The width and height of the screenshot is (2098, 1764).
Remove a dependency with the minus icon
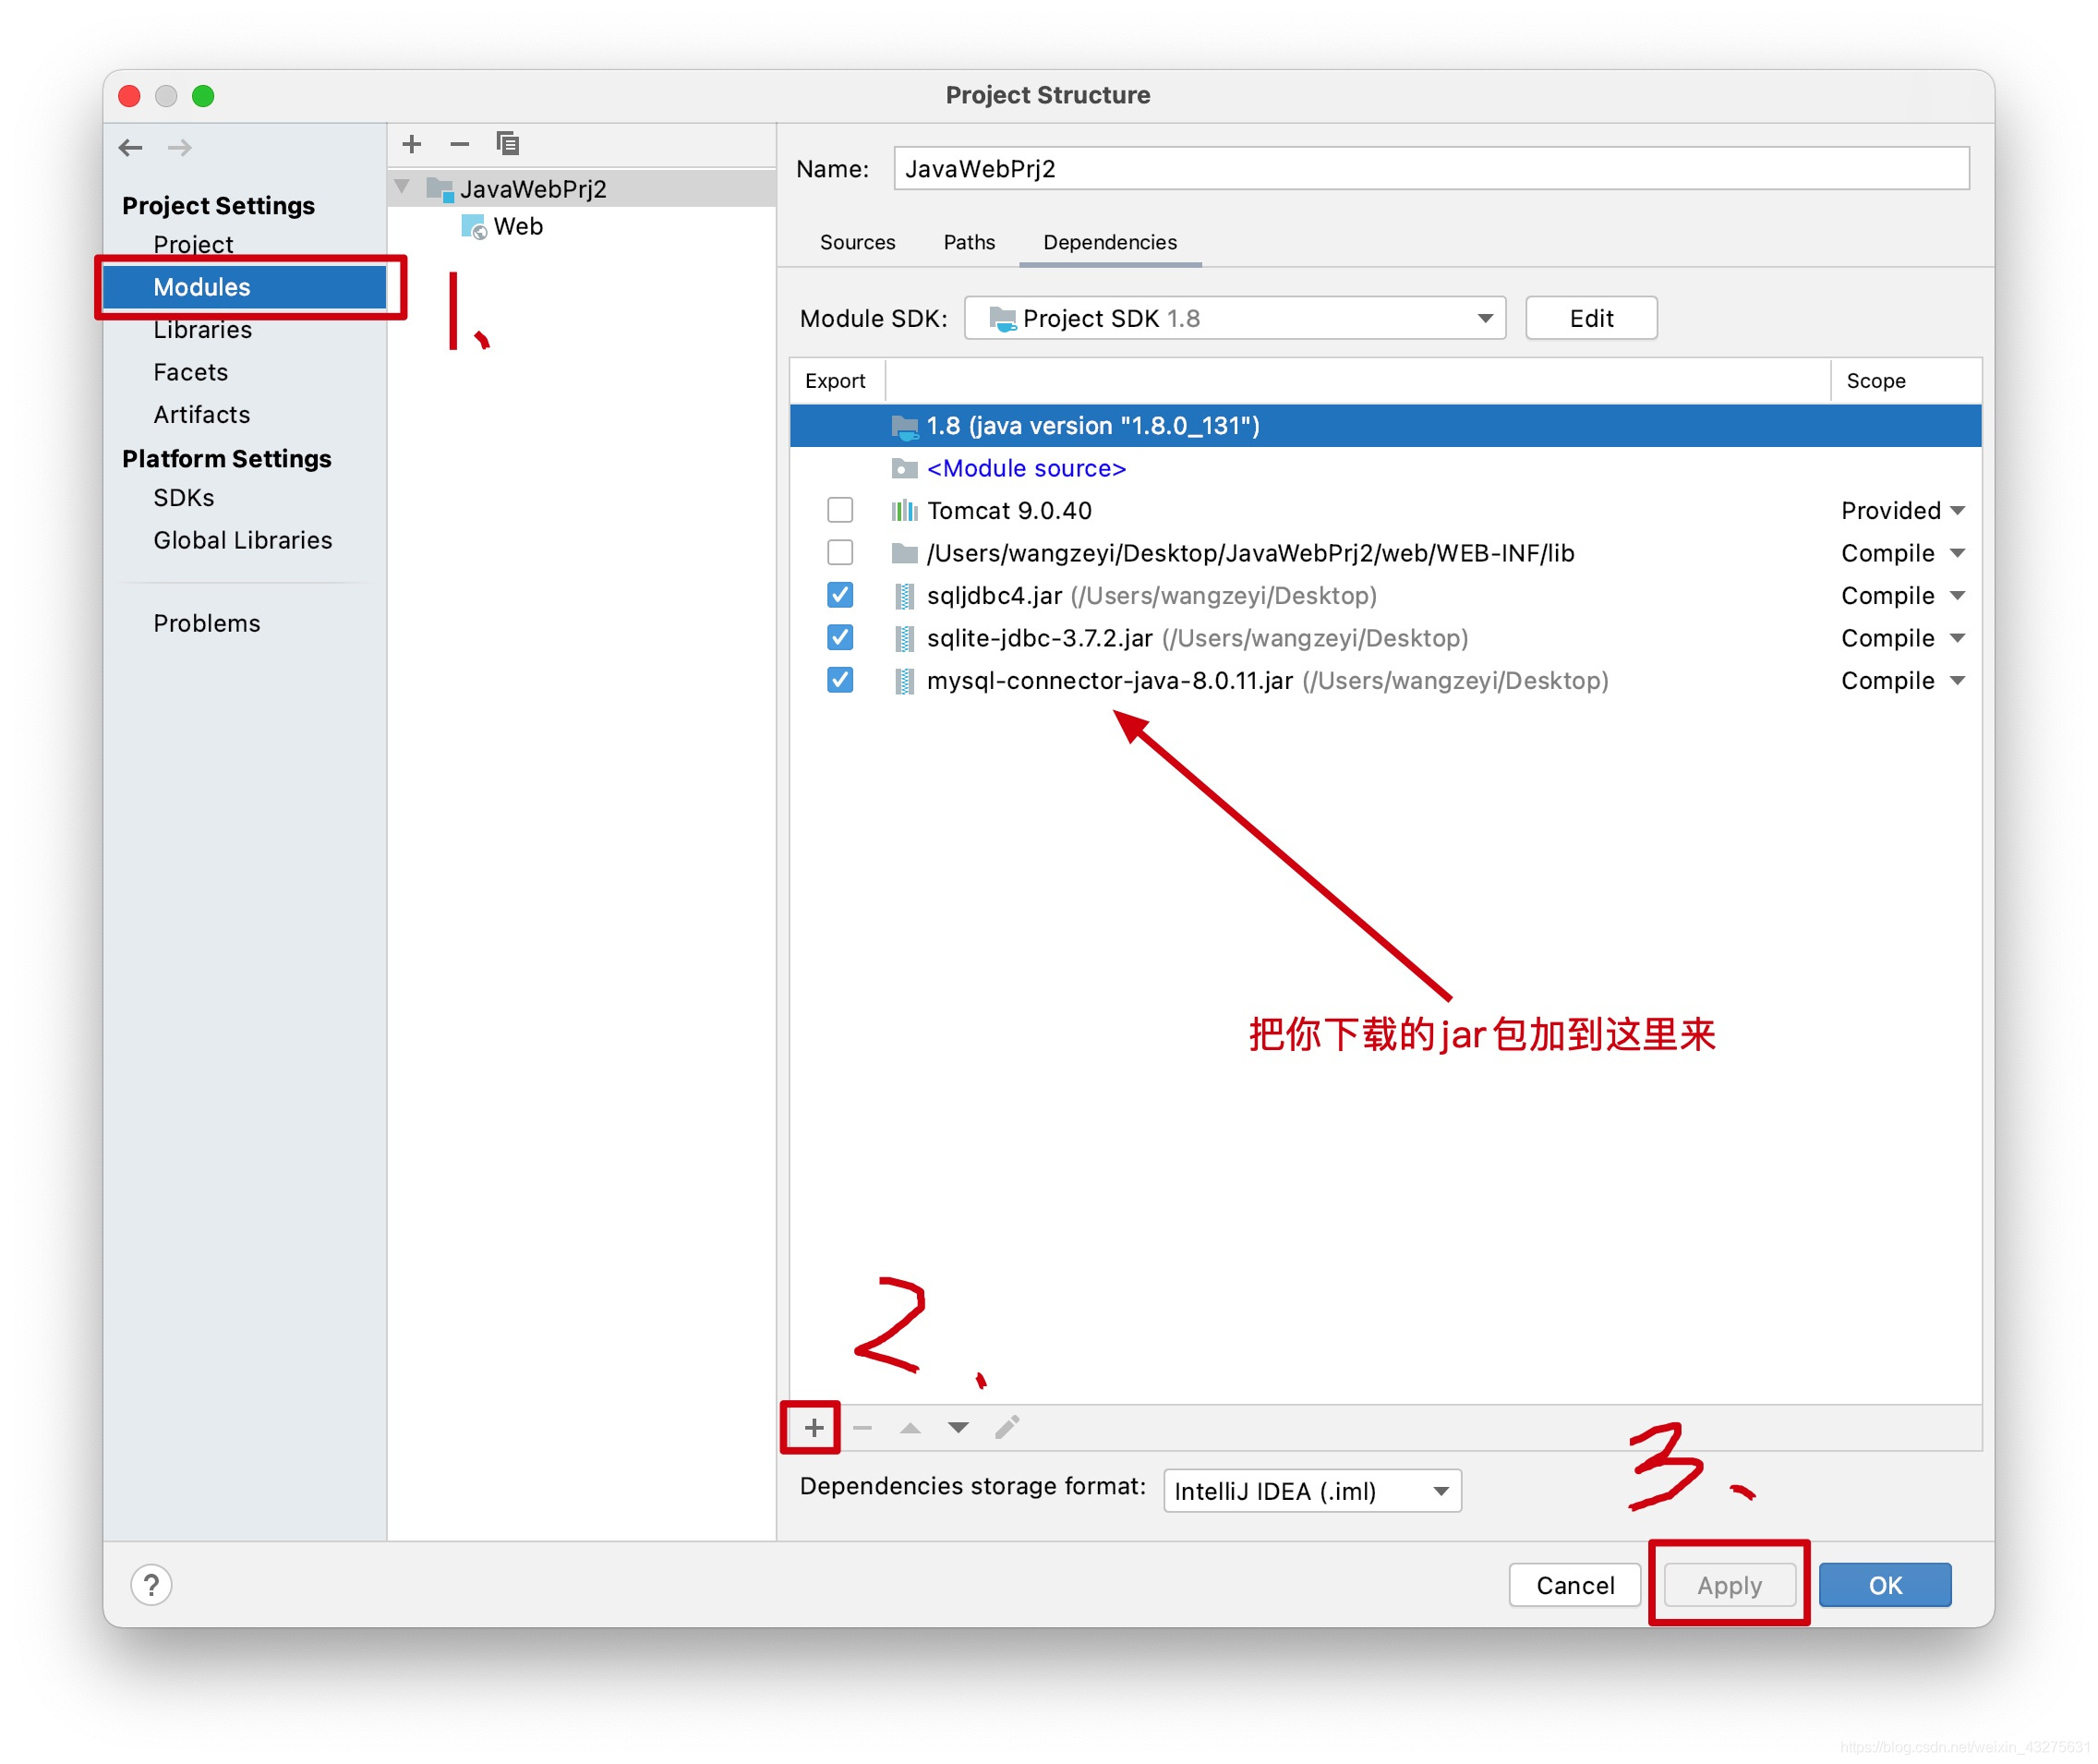pos(862,1427)
